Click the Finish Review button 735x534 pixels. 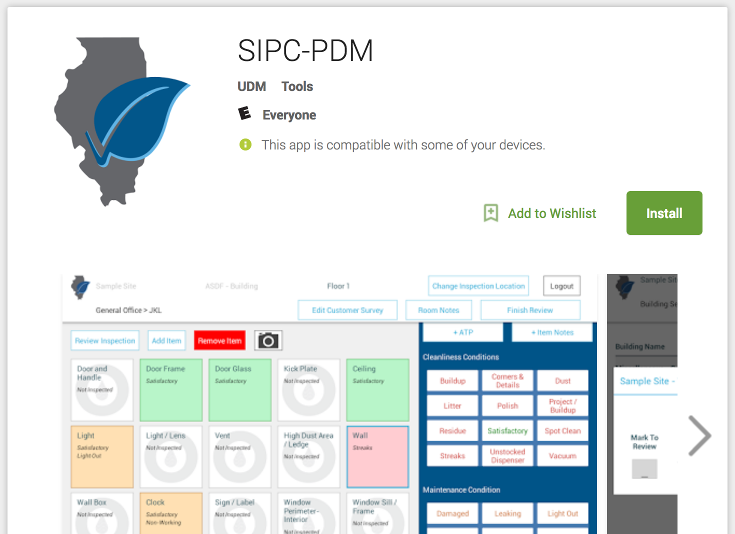click(530, 310)
